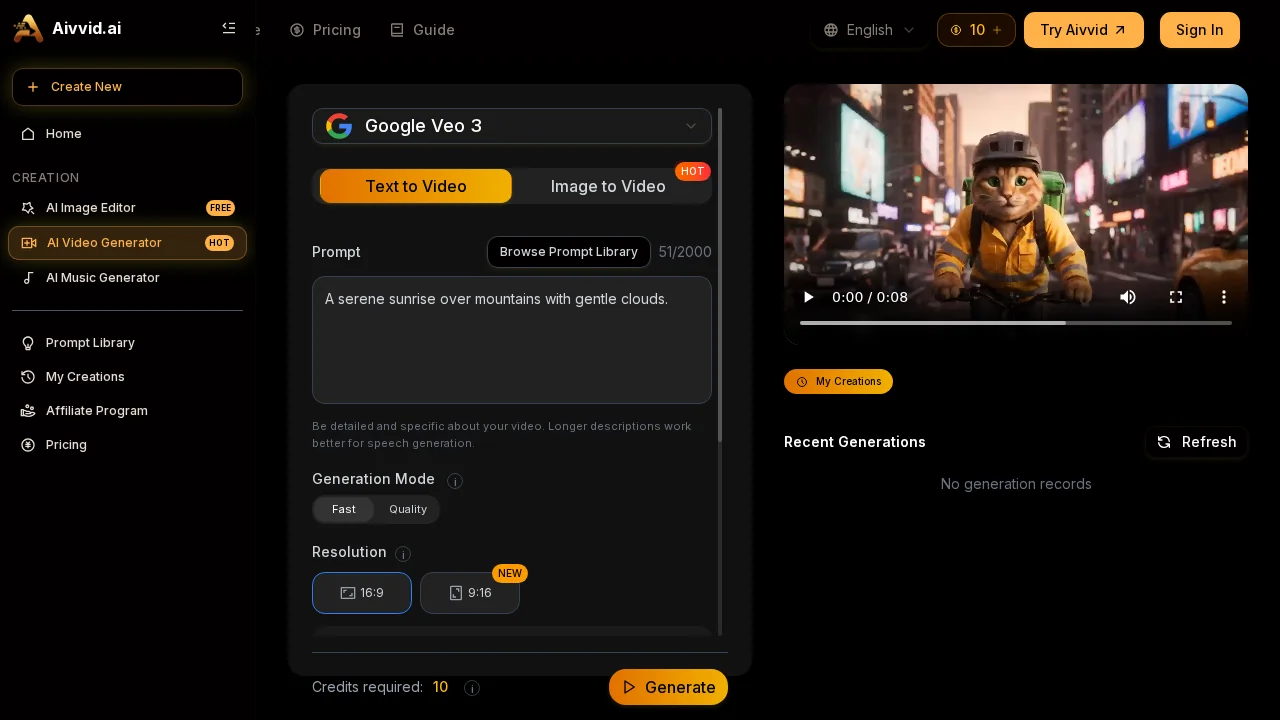Expand the credits indicator in the header
The image size is (1280, 720).
pyautogui.click(x=976, y=30)
